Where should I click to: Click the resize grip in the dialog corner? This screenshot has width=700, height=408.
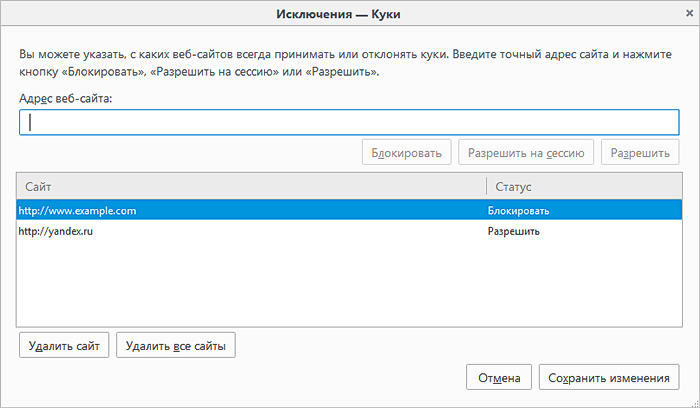click(695, 403)
